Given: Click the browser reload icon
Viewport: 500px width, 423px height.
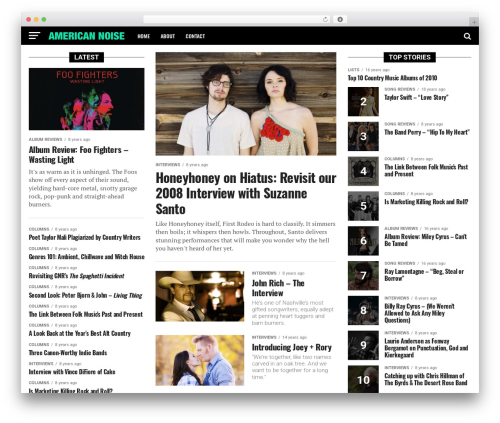Looking at the screenshot, I should point(325,20).
